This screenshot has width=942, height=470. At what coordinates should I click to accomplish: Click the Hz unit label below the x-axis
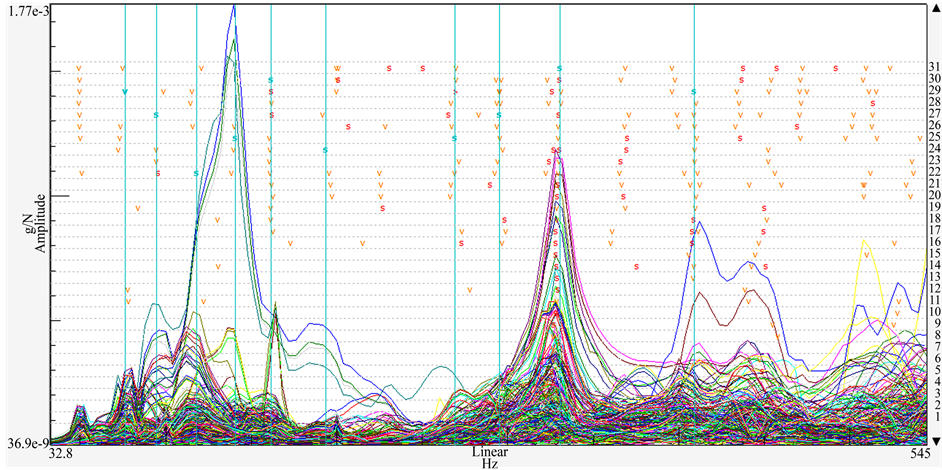(x=490, y=464)
